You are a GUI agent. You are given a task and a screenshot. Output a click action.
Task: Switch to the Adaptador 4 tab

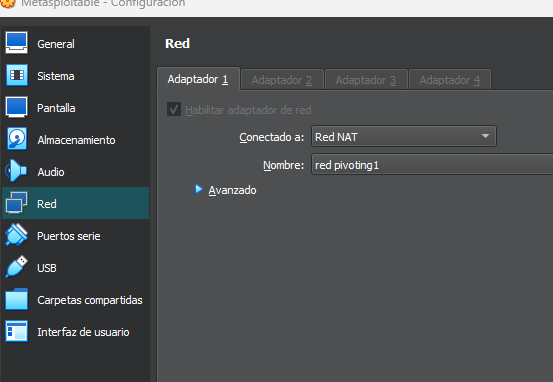(x=450, y=80)
